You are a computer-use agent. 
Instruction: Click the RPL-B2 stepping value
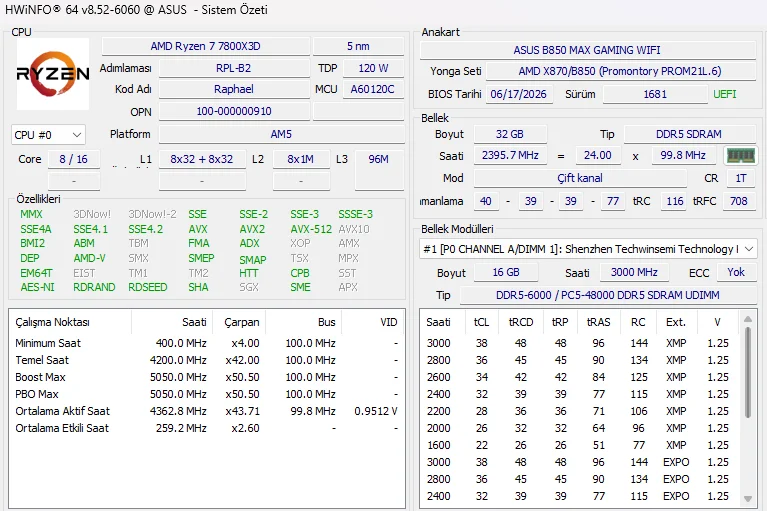click(x=234, y=68)
